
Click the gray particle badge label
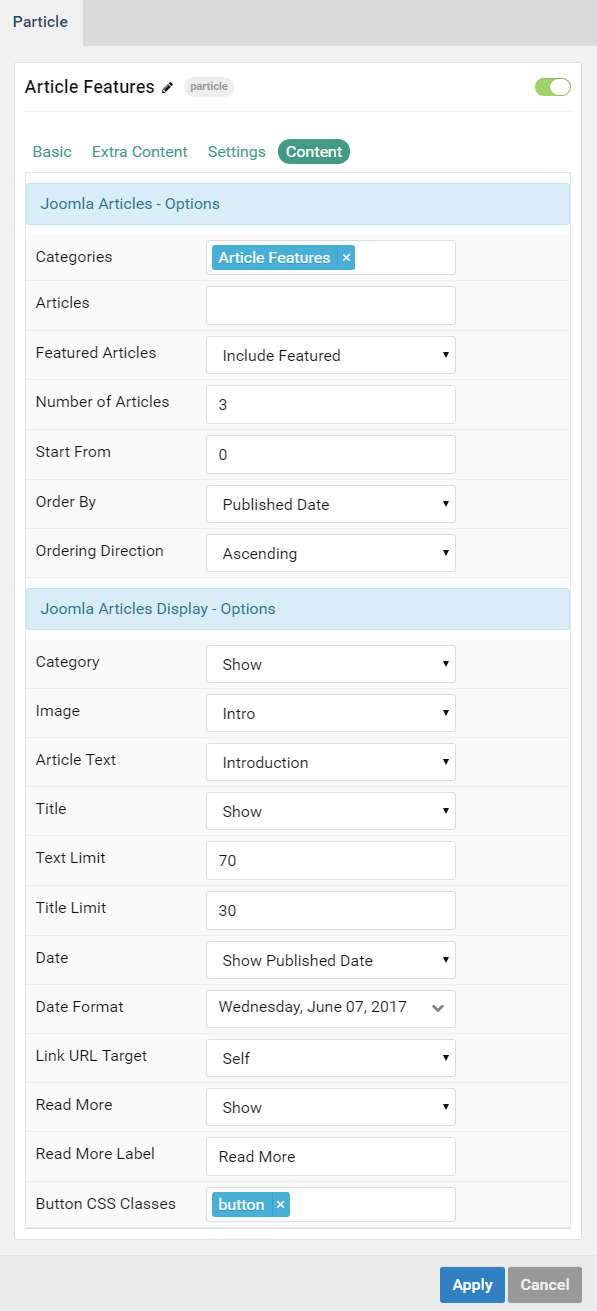point(209,87)
